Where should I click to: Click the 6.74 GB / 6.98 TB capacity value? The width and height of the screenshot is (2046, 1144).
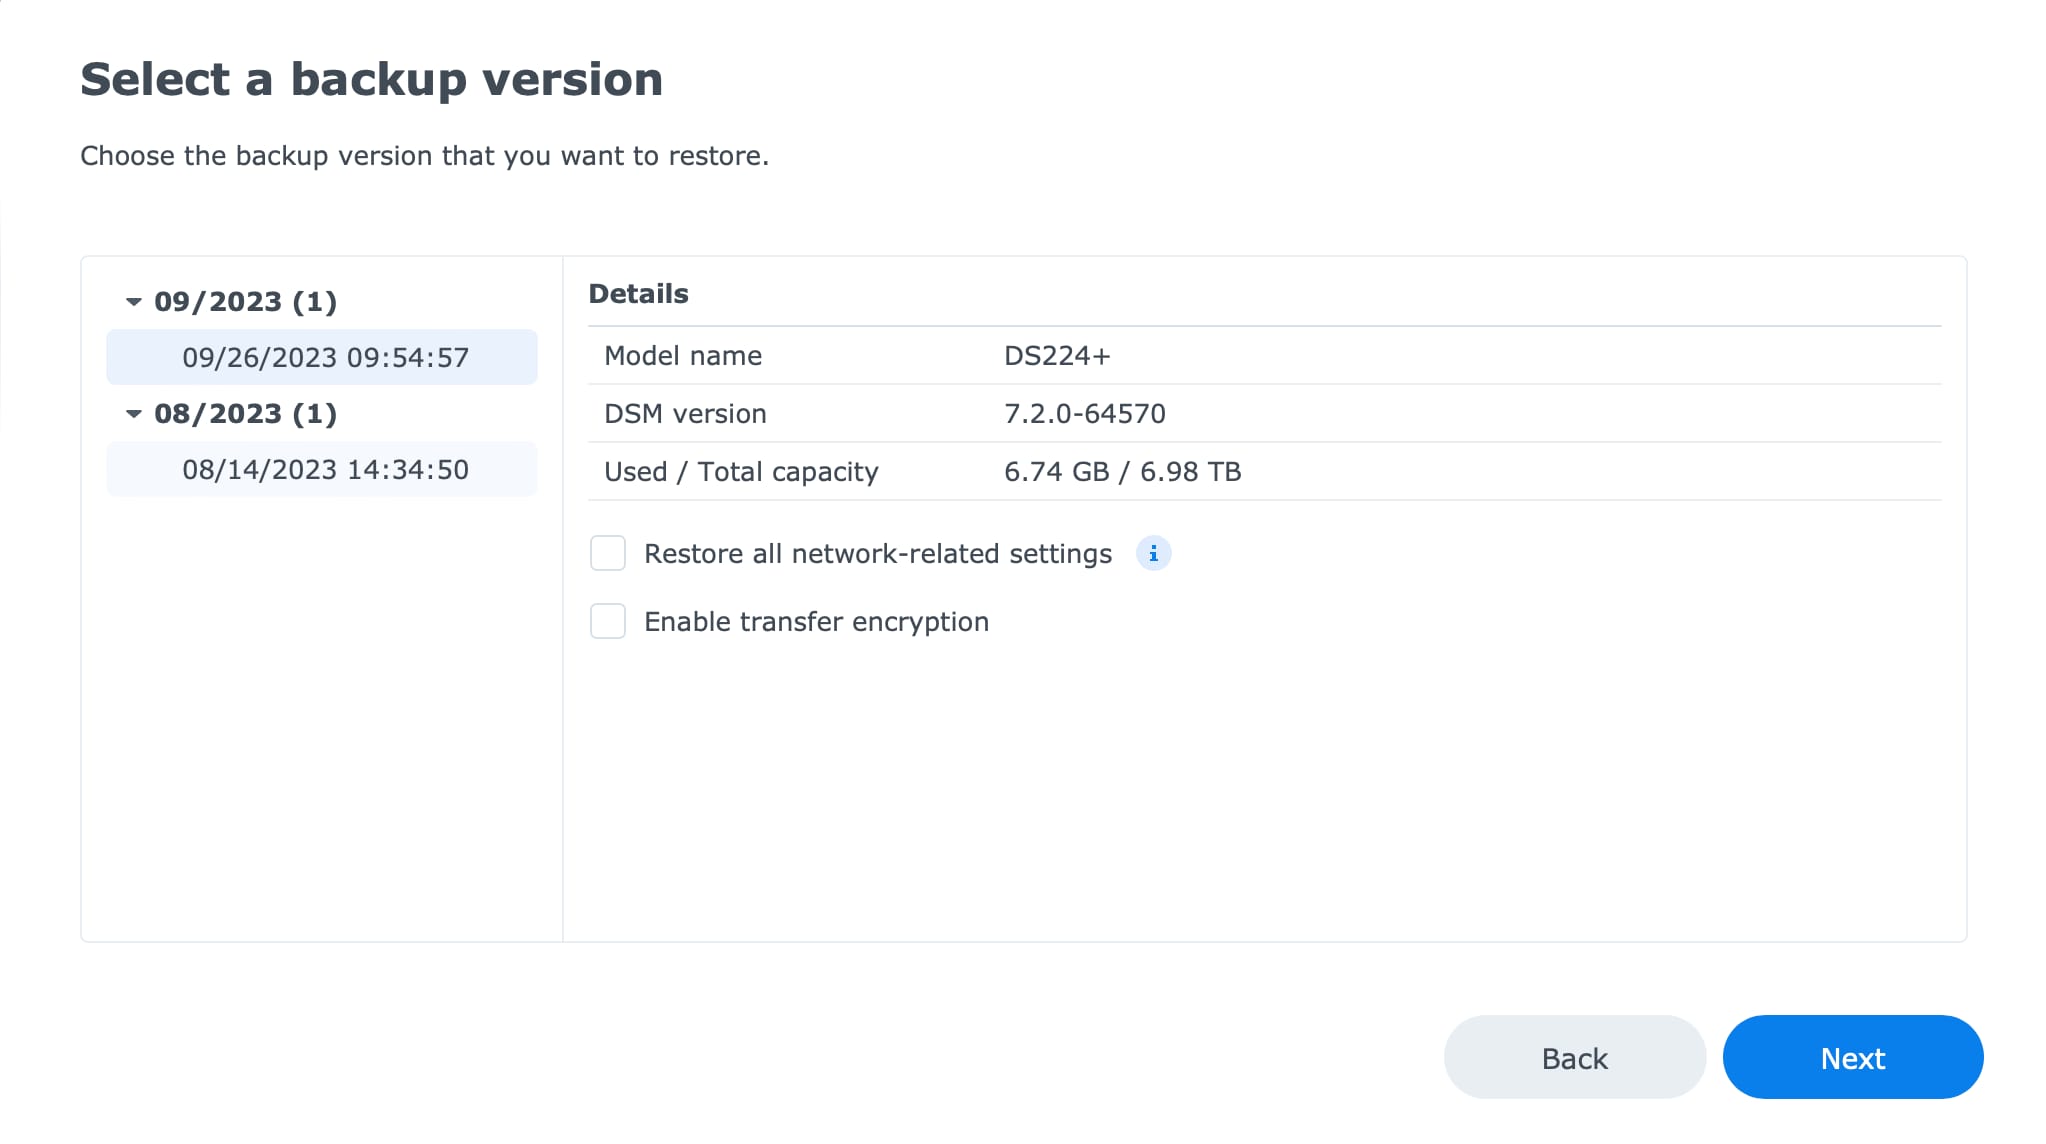pos(1122,471)
